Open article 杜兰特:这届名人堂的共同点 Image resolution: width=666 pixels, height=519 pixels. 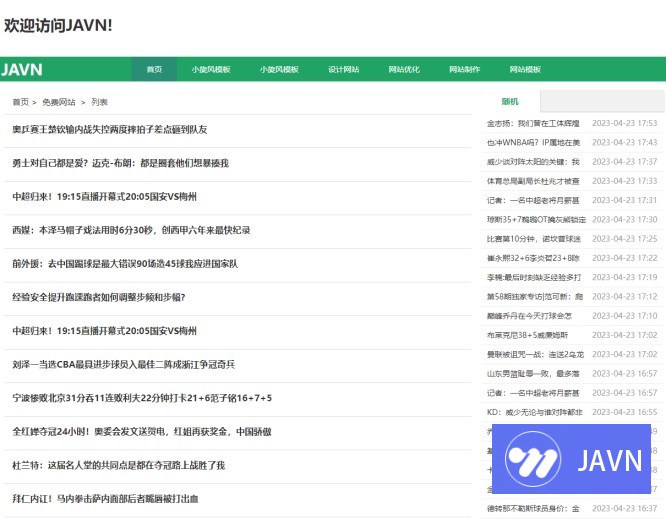click(x=118, y=465)
